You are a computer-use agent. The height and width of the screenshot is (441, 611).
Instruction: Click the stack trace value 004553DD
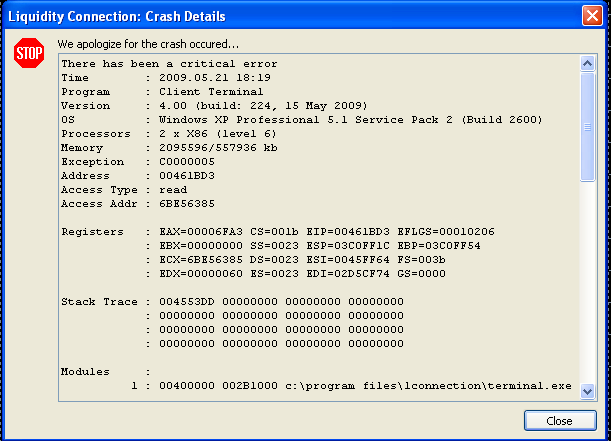pyautogui.click(x=187, y=302)
